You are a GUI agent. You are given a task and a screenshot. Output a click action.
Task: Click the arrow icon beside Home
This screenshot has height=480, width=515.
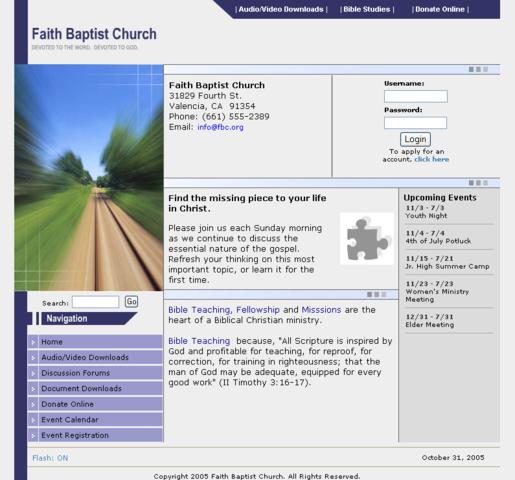tap(33, 342)
